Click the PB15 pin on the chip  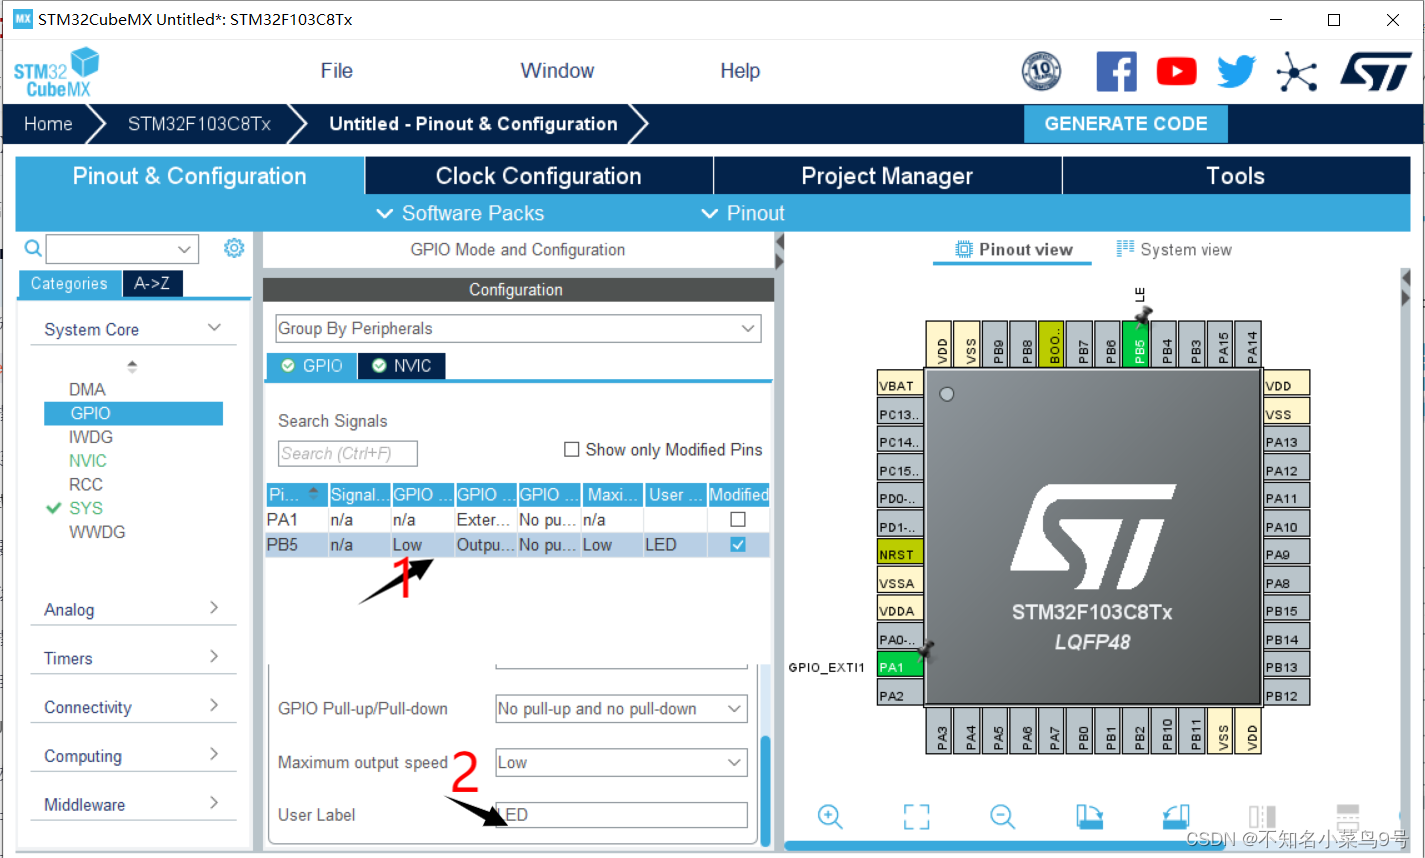(1286, 610)
